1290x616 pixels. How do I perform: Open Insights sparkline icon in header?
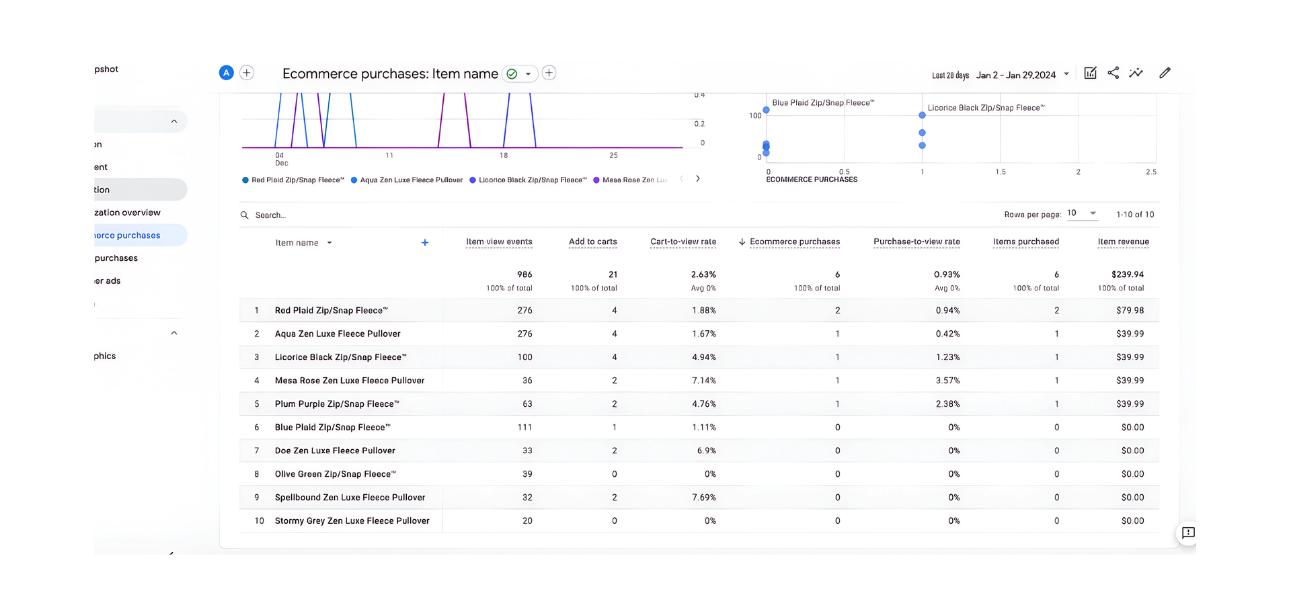tap(1136, 73)
